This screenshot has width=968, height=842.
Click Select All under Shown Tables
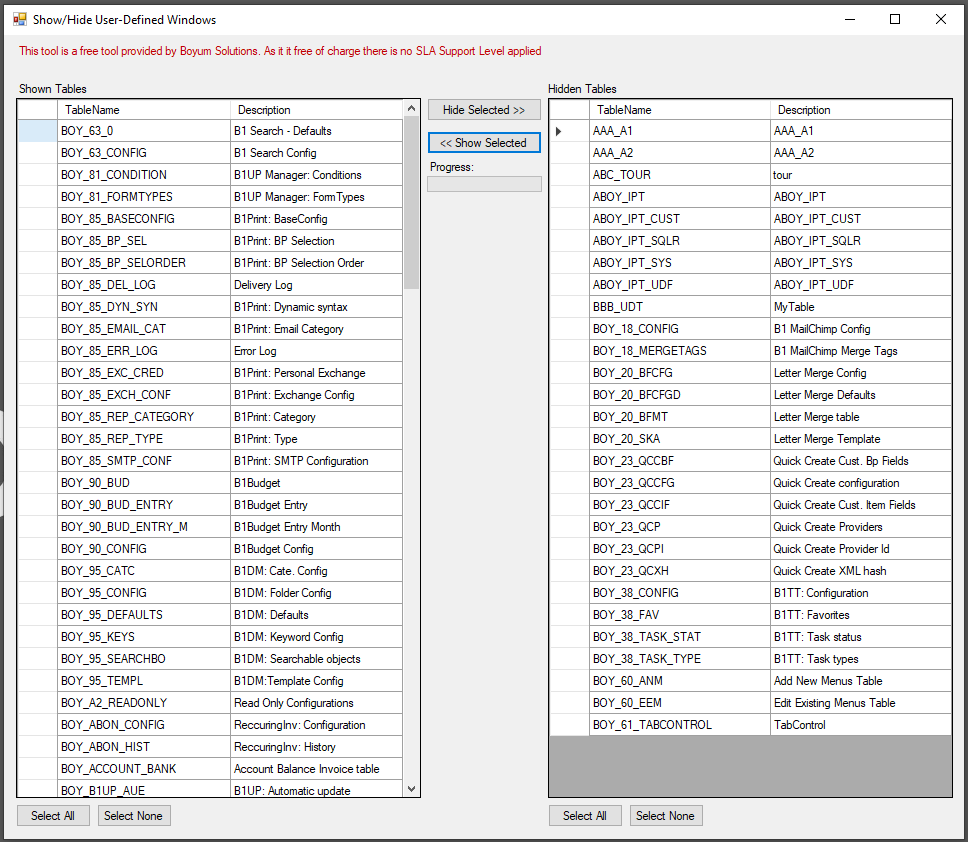click(52, 815)
